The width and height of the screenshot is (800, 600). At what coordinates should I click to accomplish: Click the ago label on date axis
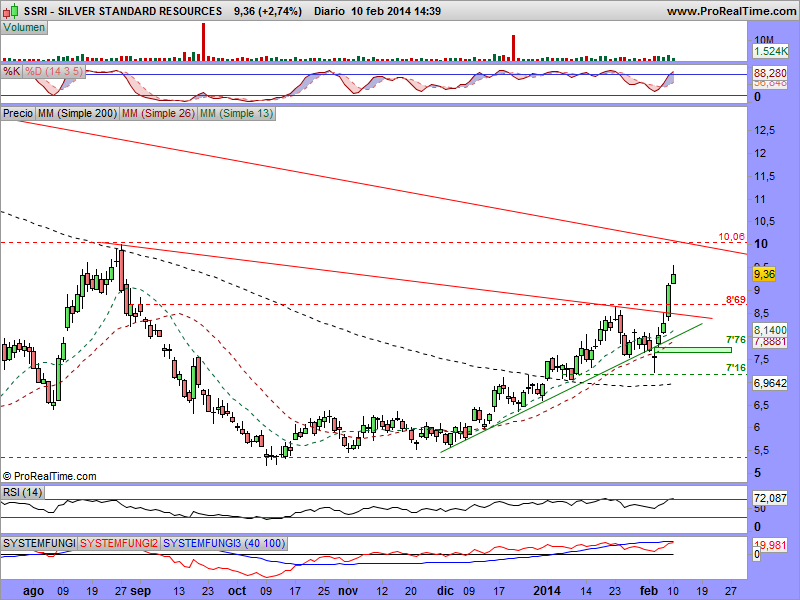(34, 591)
